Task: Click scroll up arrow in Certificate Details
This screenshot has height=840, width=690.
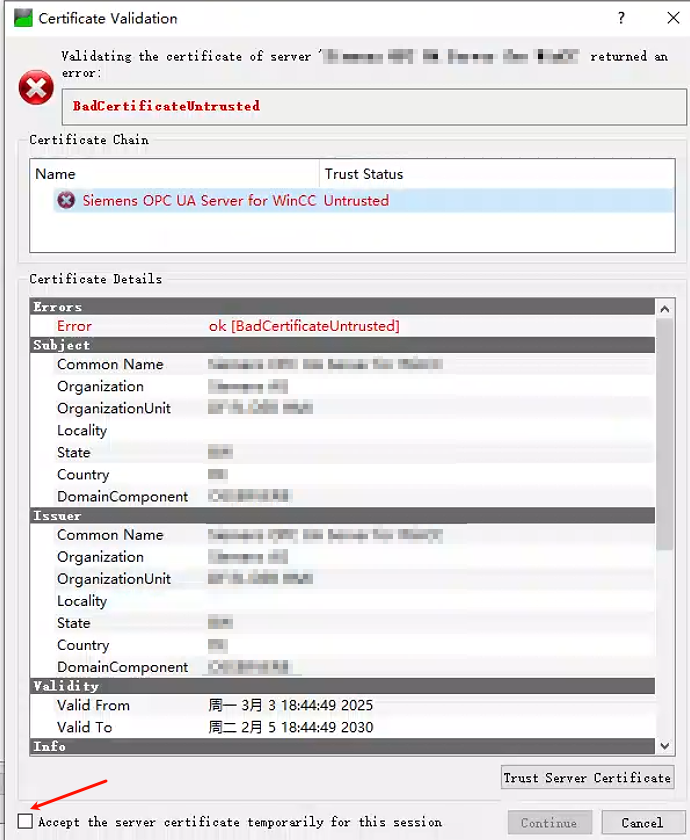Action: (x=665, y=309)
